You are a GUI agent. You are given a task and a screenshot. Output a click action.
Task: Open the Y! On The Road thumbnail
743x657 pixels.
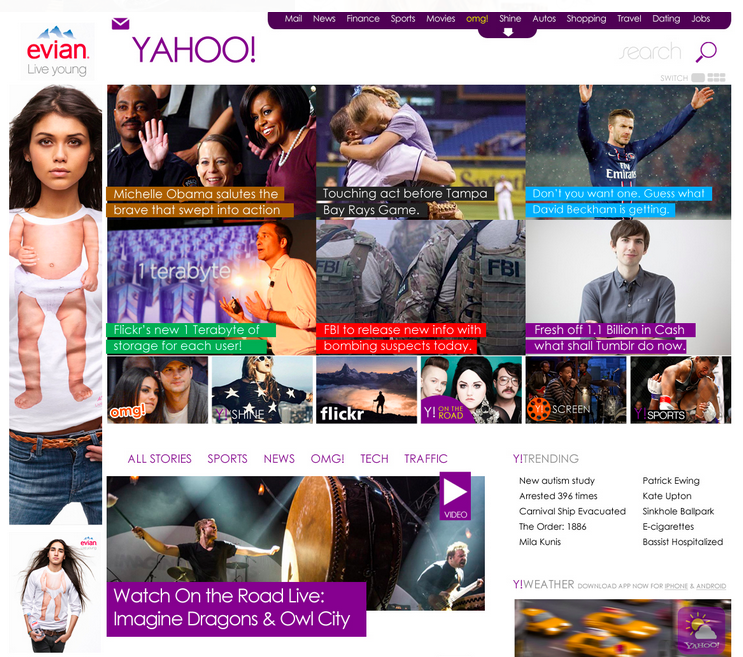pyautogui.click(x=471, y=390)
